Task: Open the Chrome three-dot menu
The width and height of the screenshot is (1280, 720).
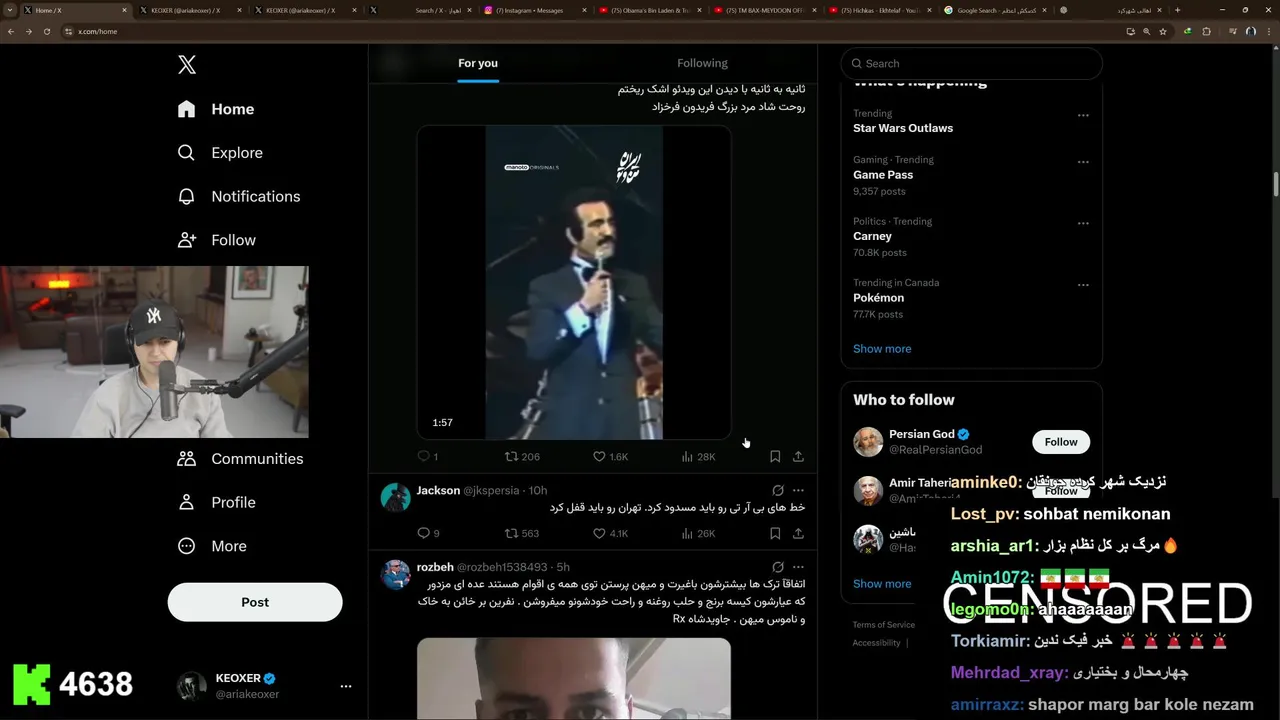Action: point(1269,31)
